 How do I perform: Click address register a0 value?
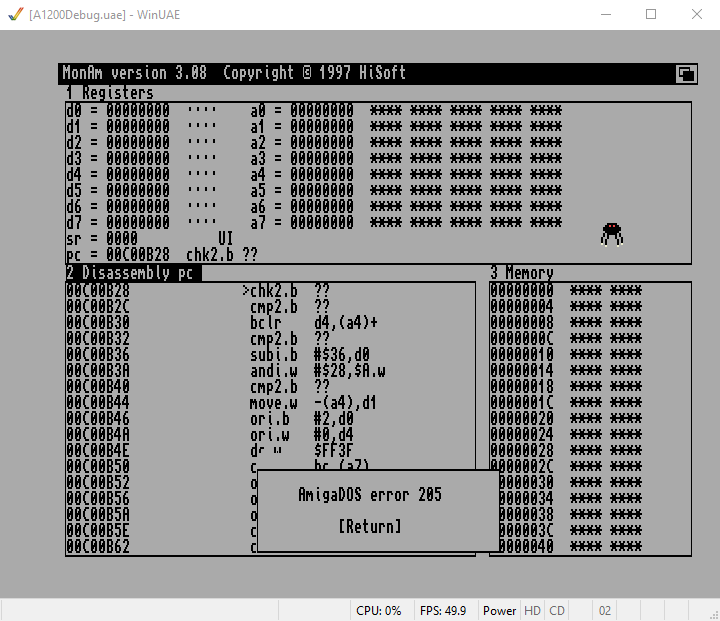(321, 110)
